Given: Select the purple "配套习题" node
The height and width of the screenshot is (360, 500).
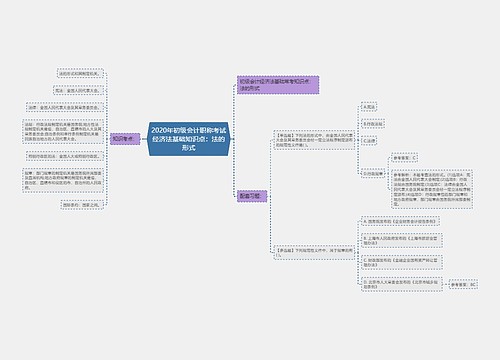Looking at the screenshot, I should 252,196.
